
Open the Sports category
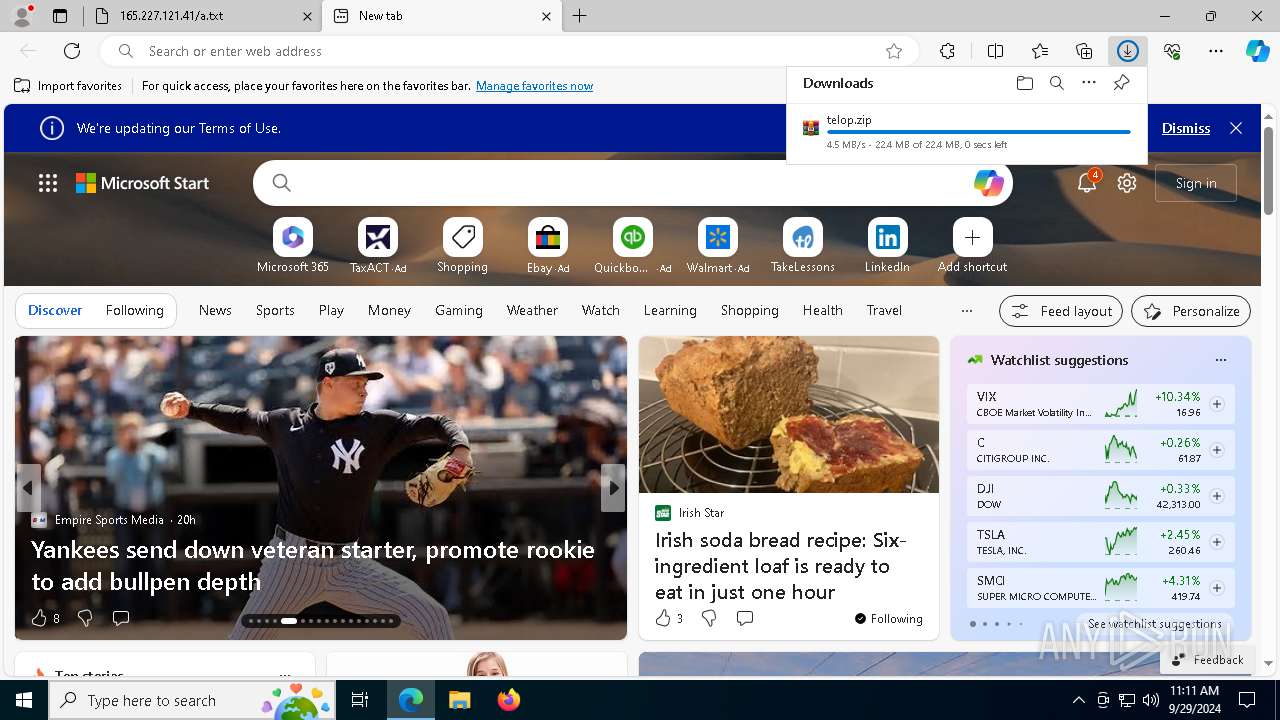tap(275, 311)
